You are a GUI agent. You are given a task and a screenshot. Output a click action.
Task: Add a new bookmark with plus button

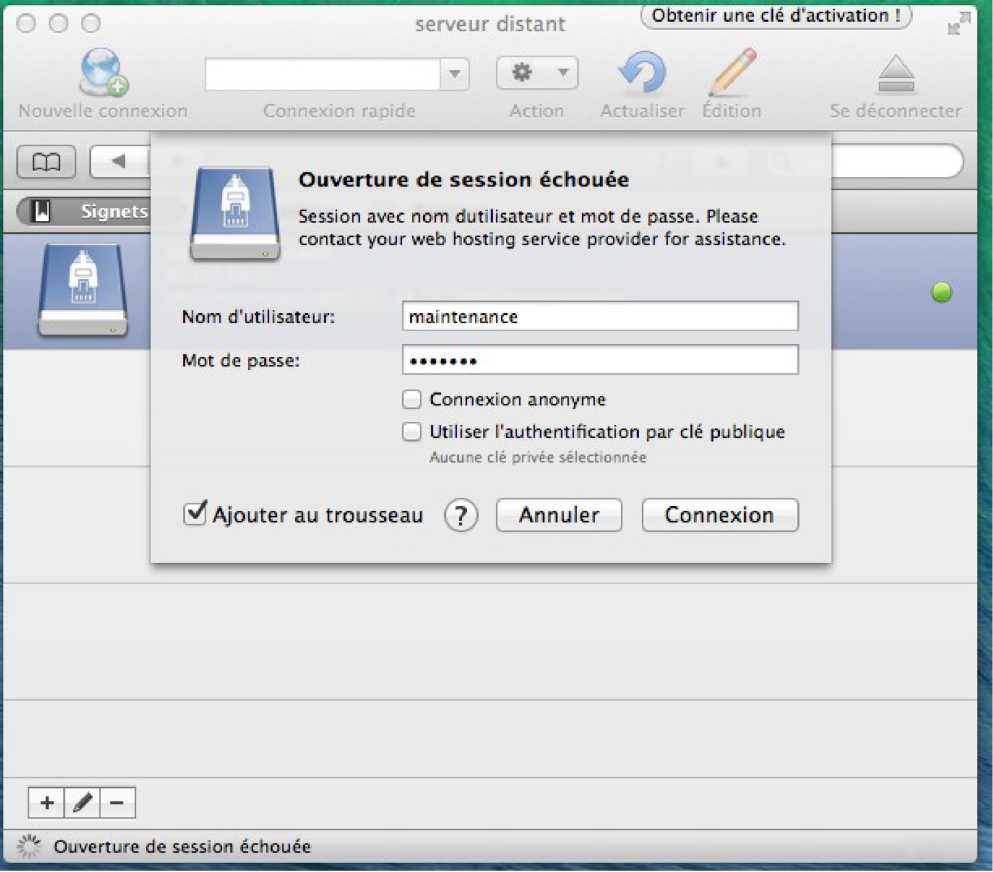(x=46, y=802)
